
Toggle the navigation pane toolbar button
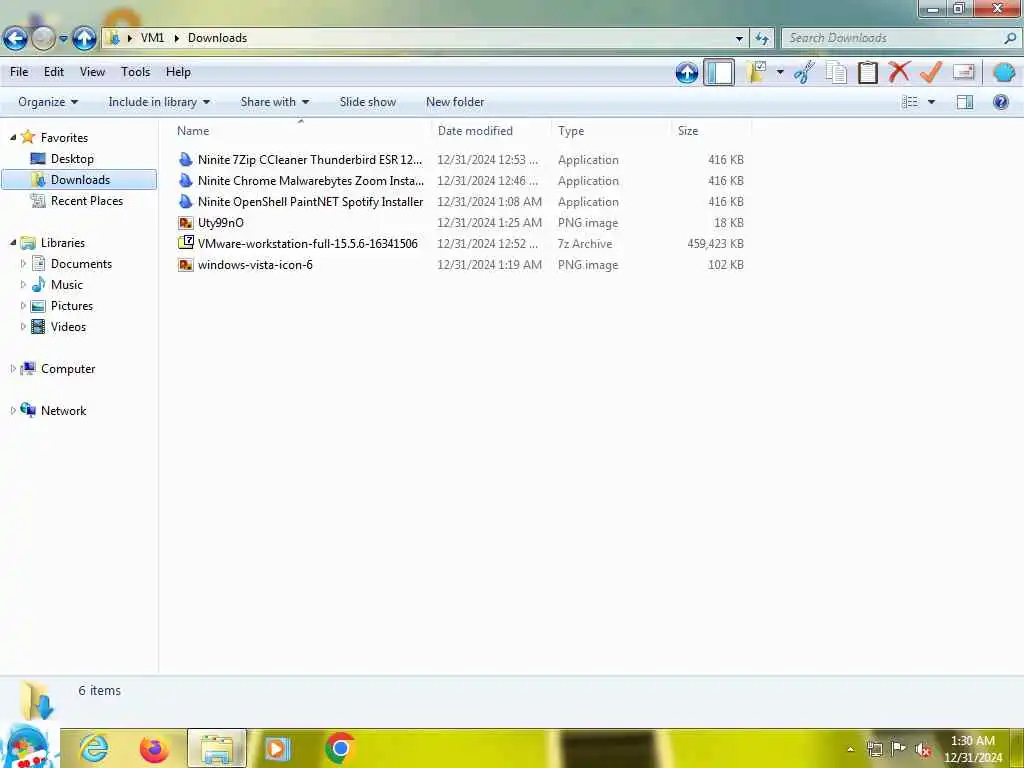point(718,72)
